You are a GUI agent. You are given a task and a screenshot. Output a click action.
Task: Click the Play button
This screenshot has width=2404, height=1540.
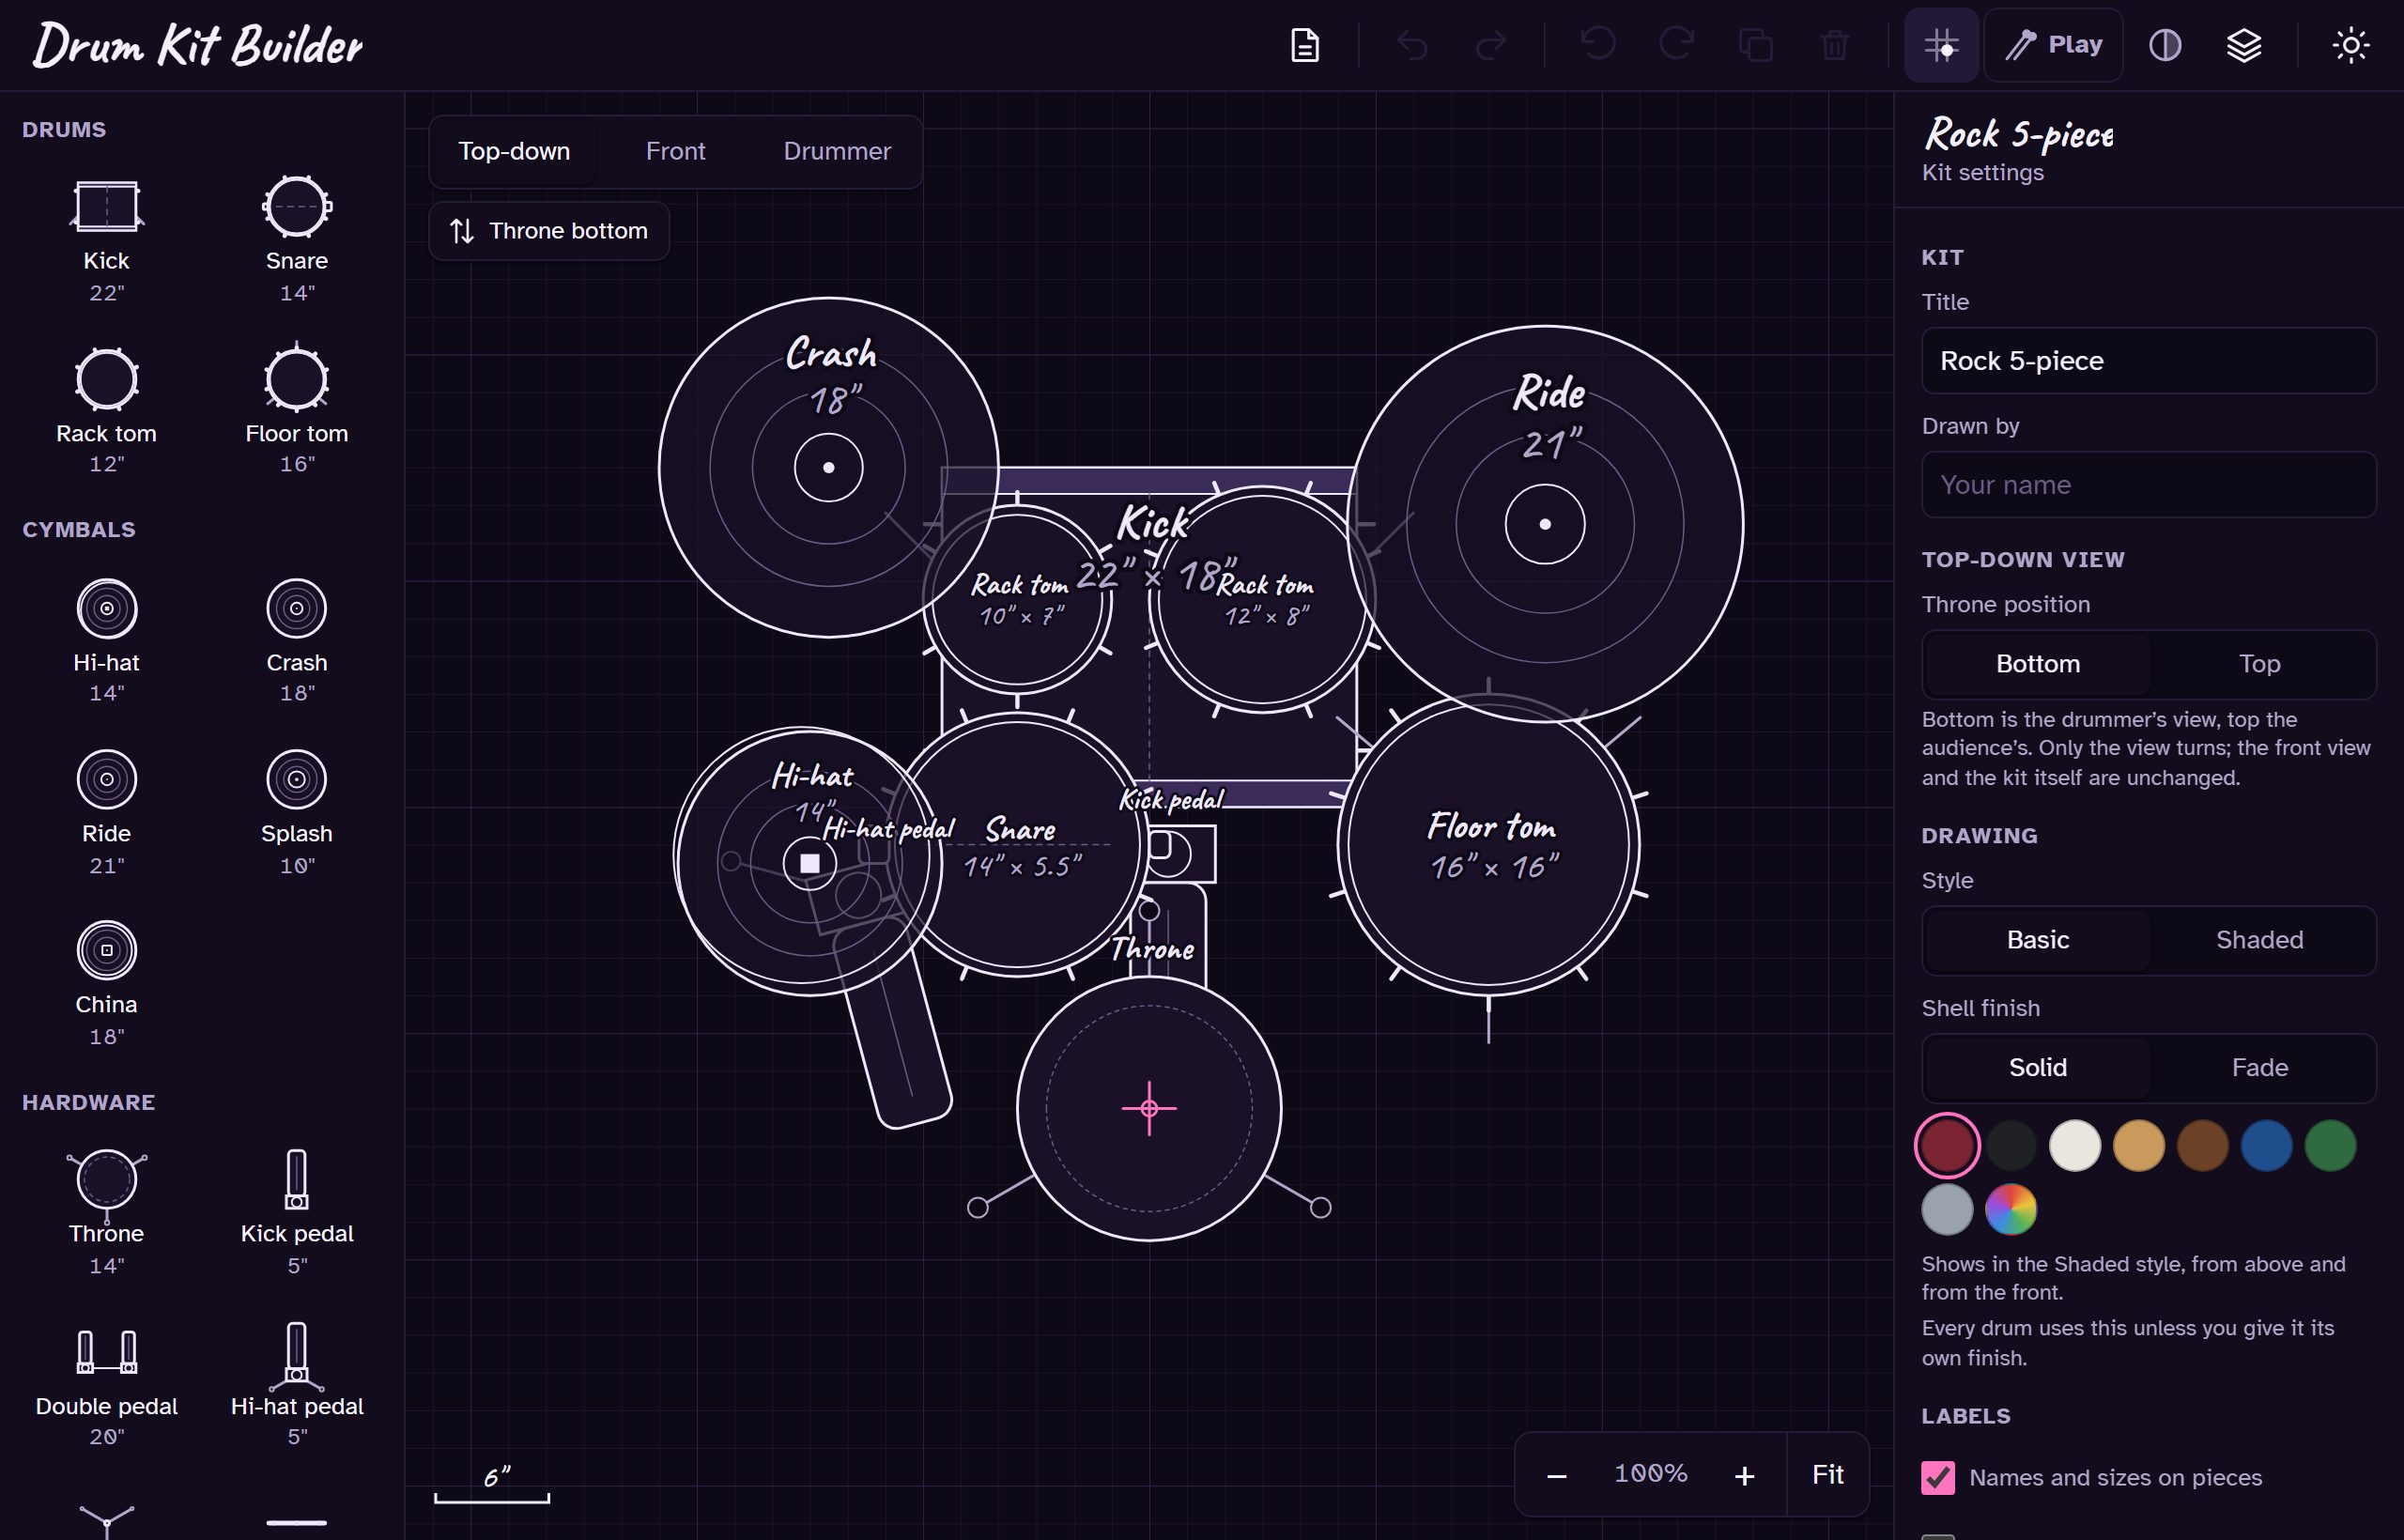coord(2053,45)
